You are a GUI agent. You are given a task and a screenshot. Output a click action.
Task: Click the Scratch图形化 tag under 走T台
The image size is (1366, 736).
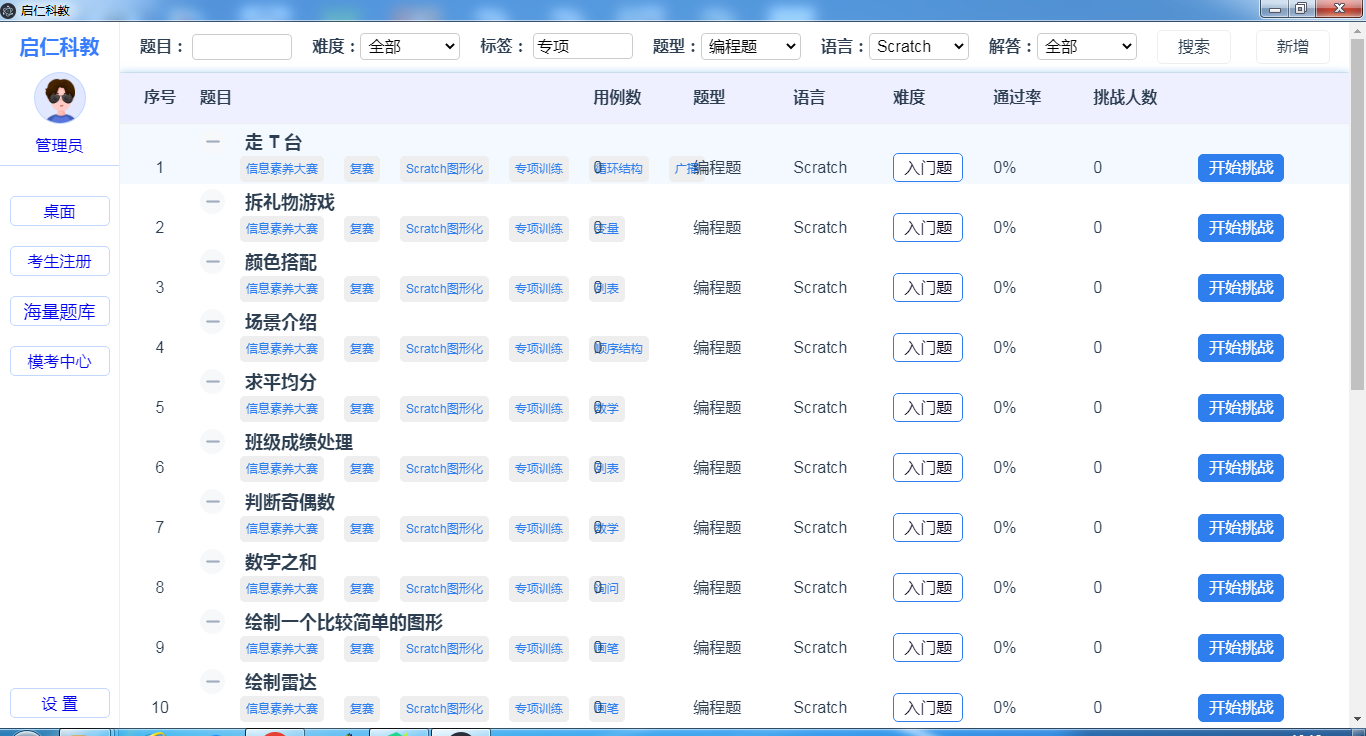[444, 168]
